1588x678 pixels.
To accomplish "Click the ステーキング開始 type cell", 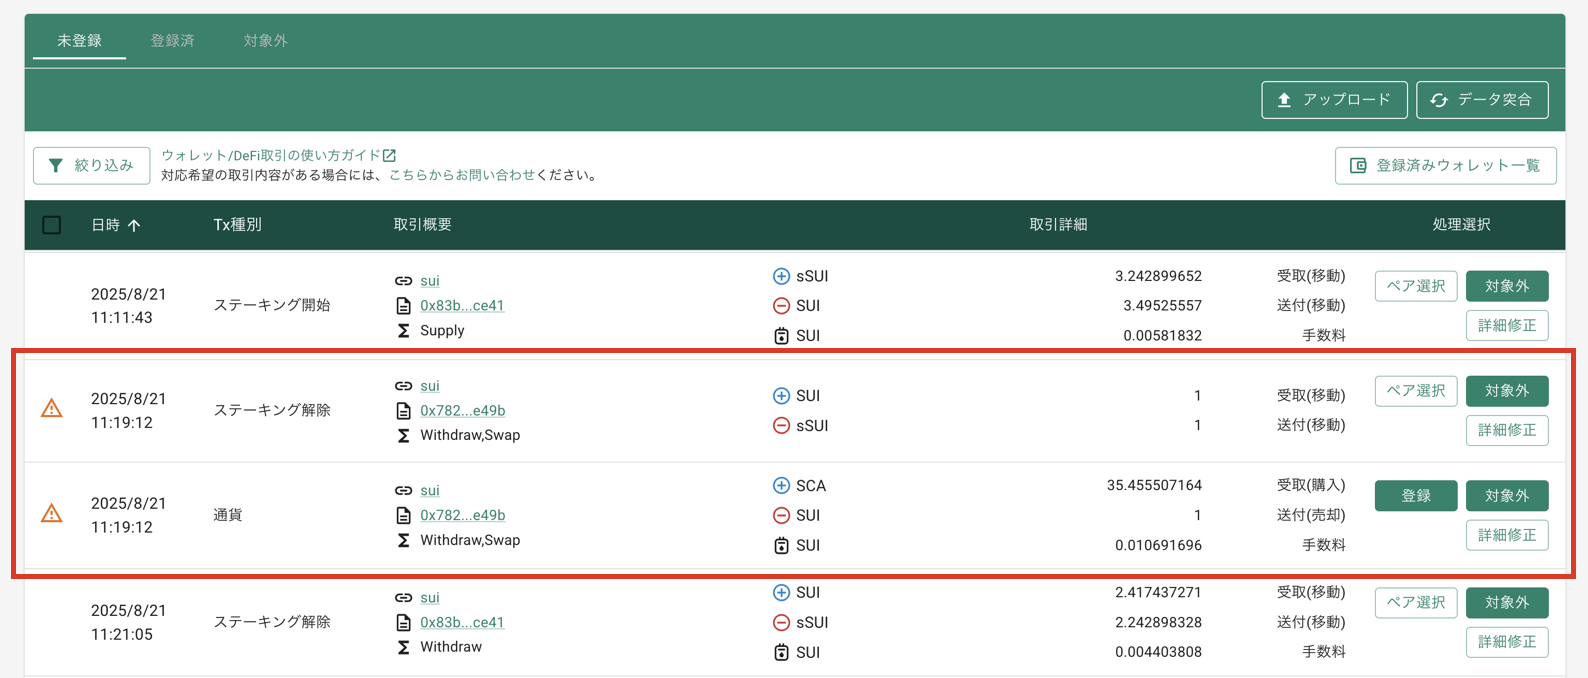I will [271, 305].
